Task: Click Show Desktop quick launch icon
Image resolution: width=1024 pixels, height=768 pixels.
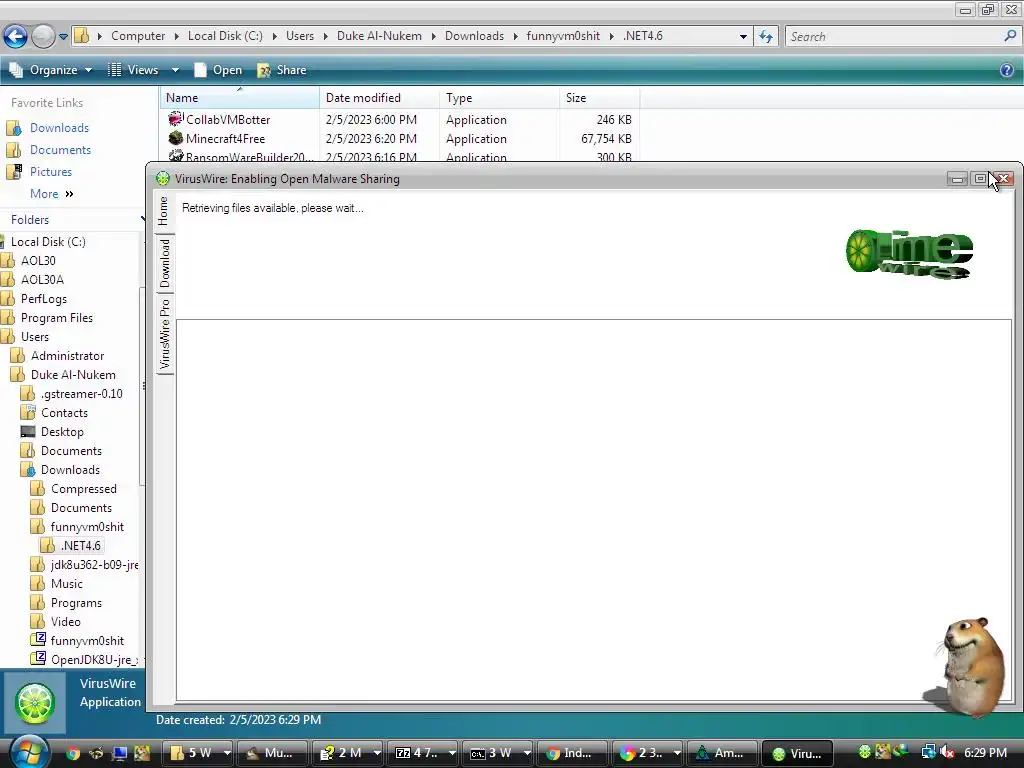Action: coord(120,754)
